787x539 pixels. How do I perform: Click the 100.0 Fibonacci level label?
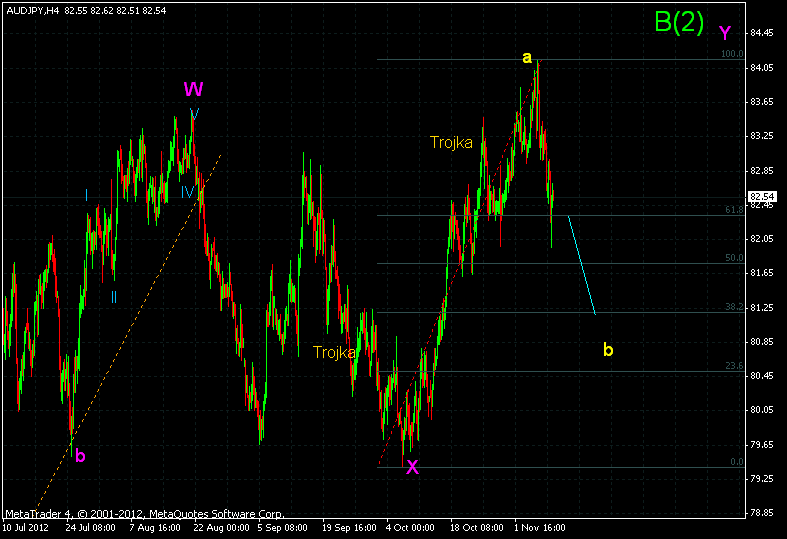point(732,54)
